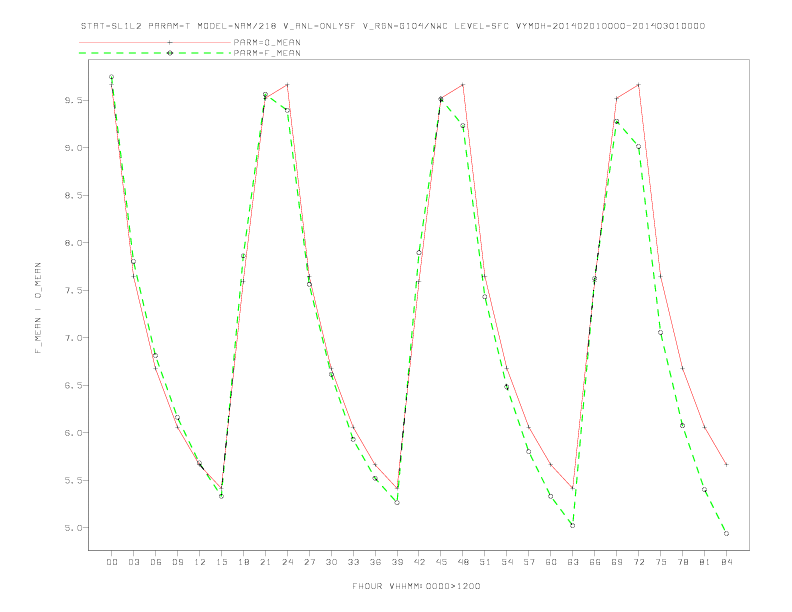
Task: Click the 63 forecast hour tick label
Action: coord(573,562)
